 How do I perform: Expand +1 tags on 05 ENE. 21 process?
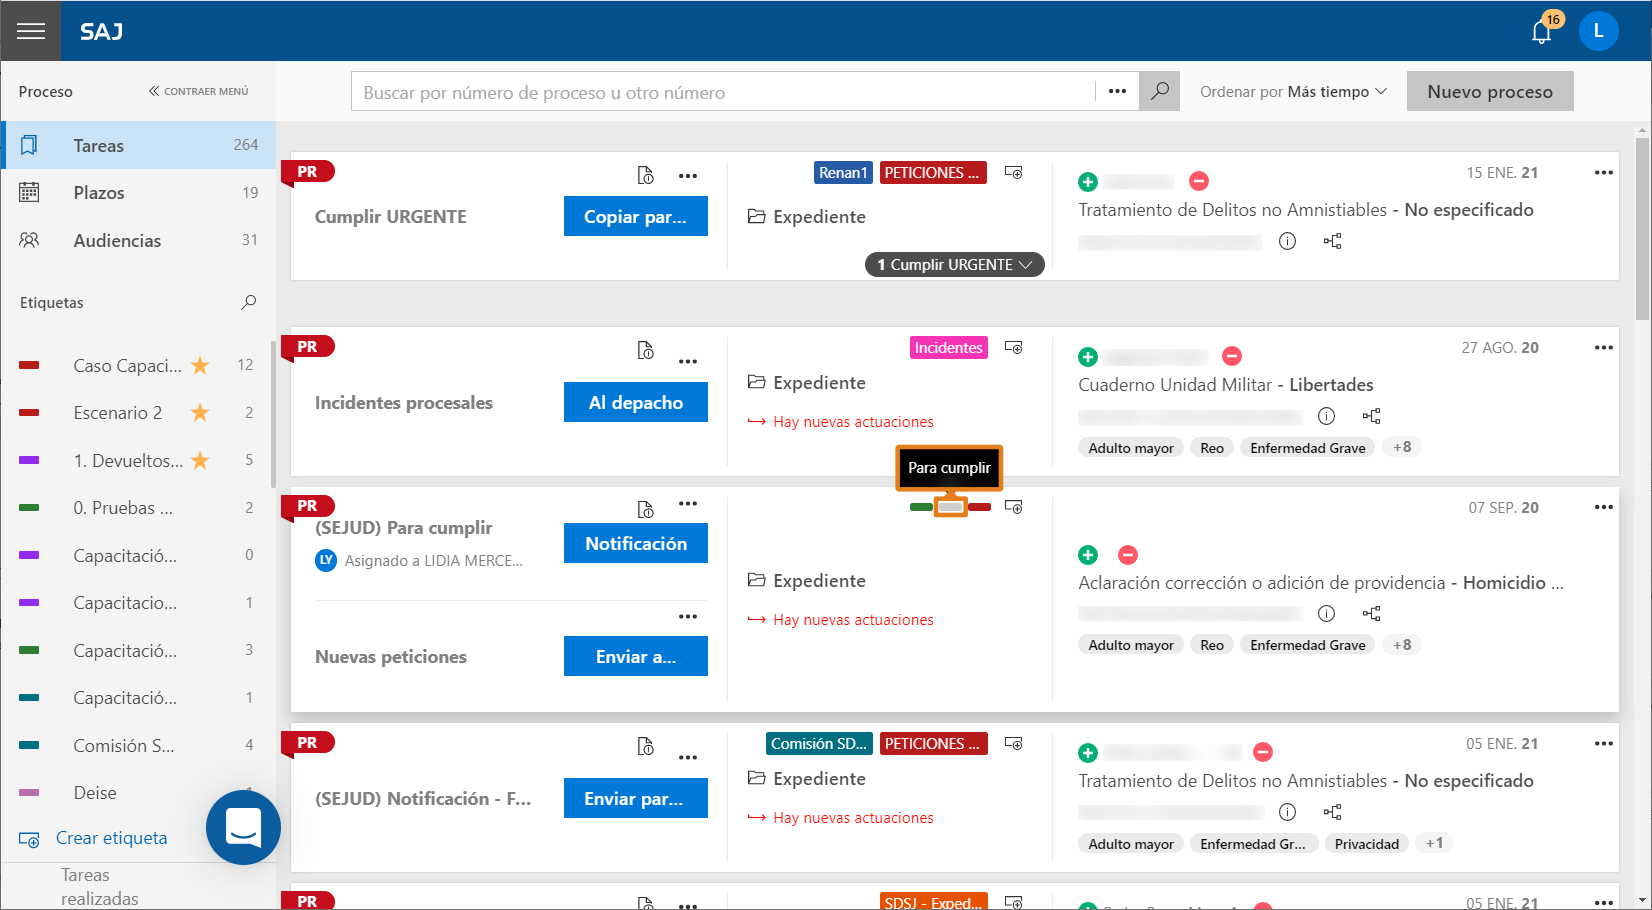pyautogui.click(x=1434, y=843)
